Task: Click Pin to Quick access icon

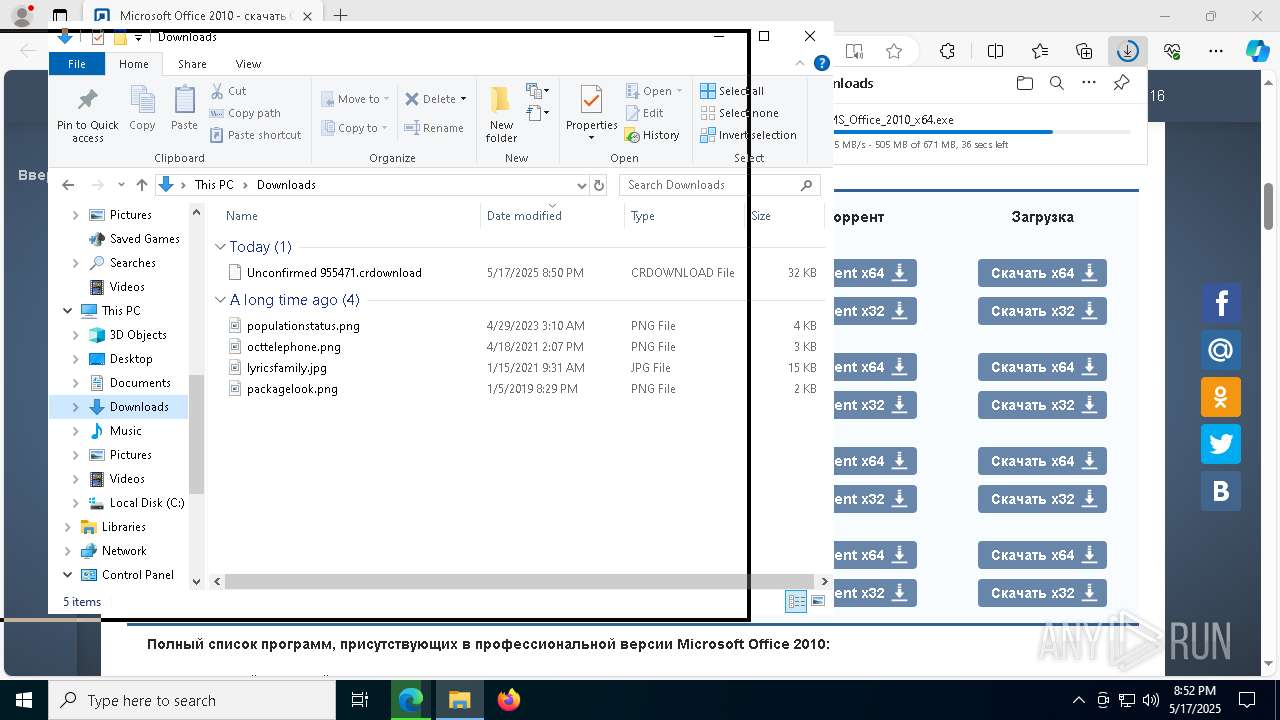Action: [87, 101]
